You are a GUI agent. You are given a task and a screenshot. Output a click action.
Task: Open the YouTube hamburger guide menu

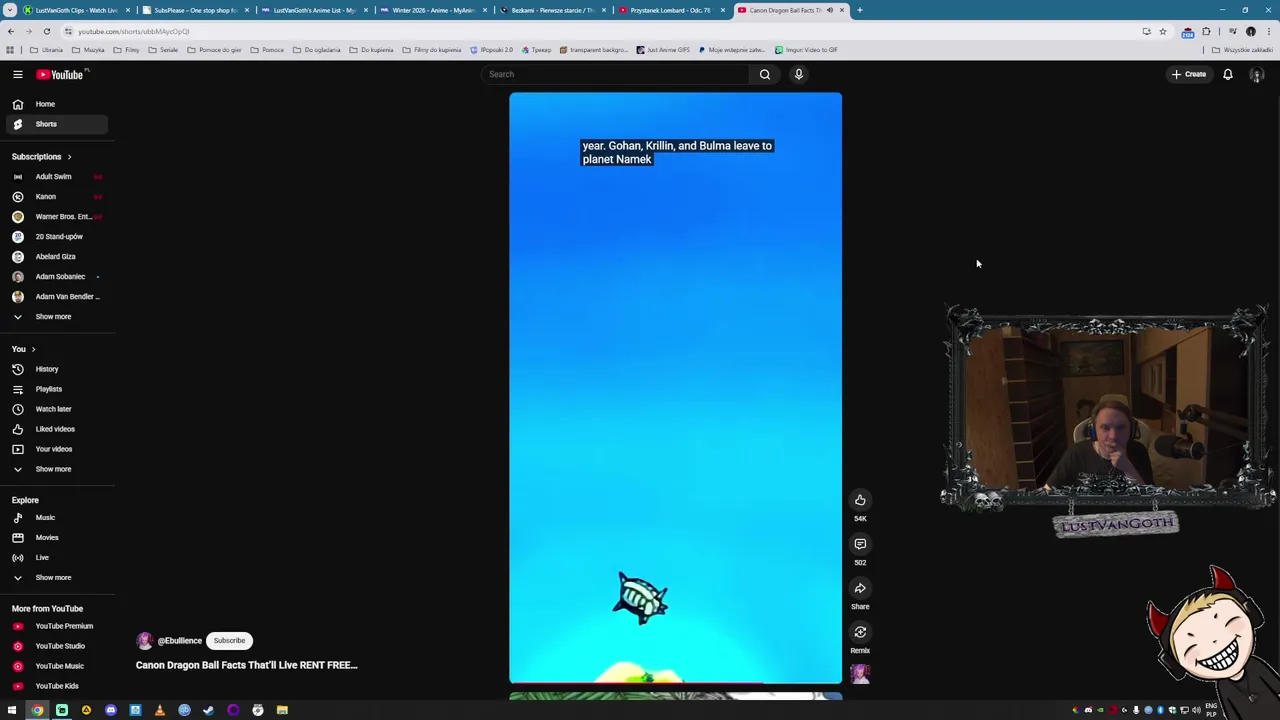(17, 74)
